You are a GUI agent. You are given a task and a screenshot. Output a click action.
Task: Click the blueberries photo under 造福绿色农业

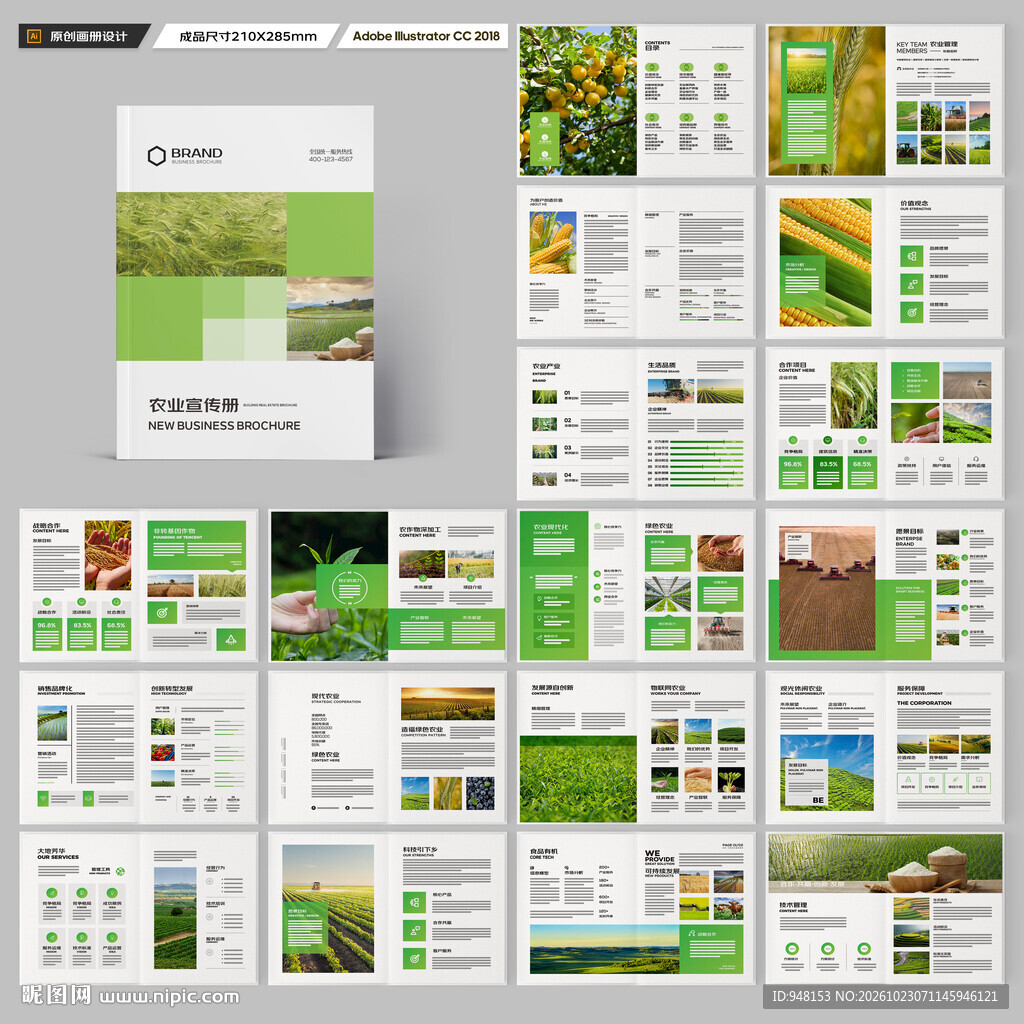click(480, 793)
